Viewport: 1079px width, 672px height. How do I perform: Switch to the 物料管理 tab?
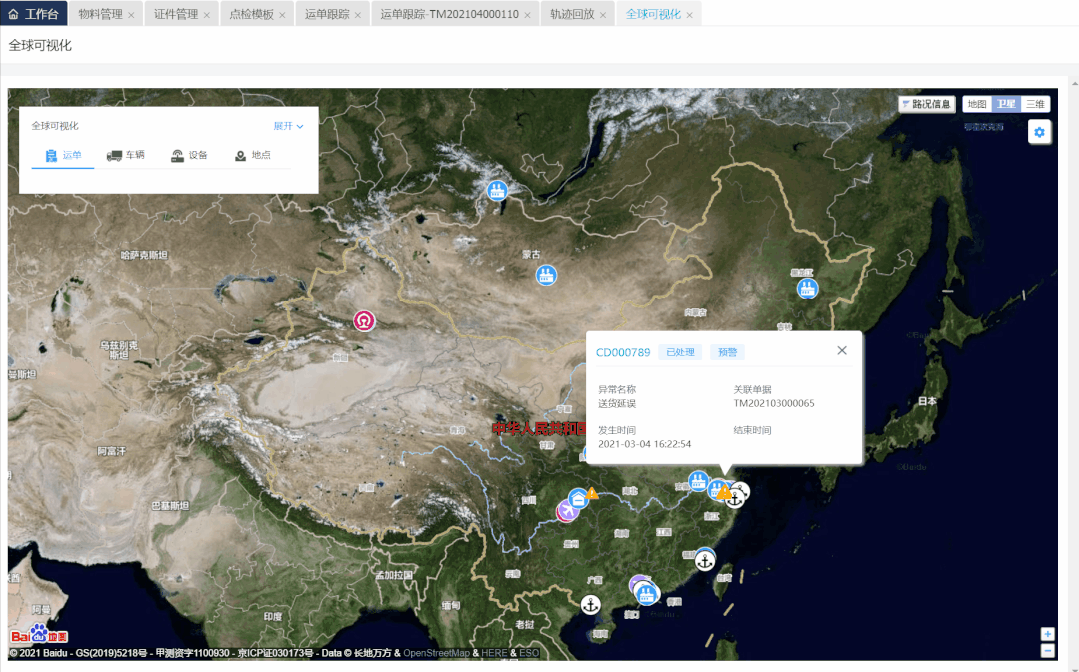point(100,15)
